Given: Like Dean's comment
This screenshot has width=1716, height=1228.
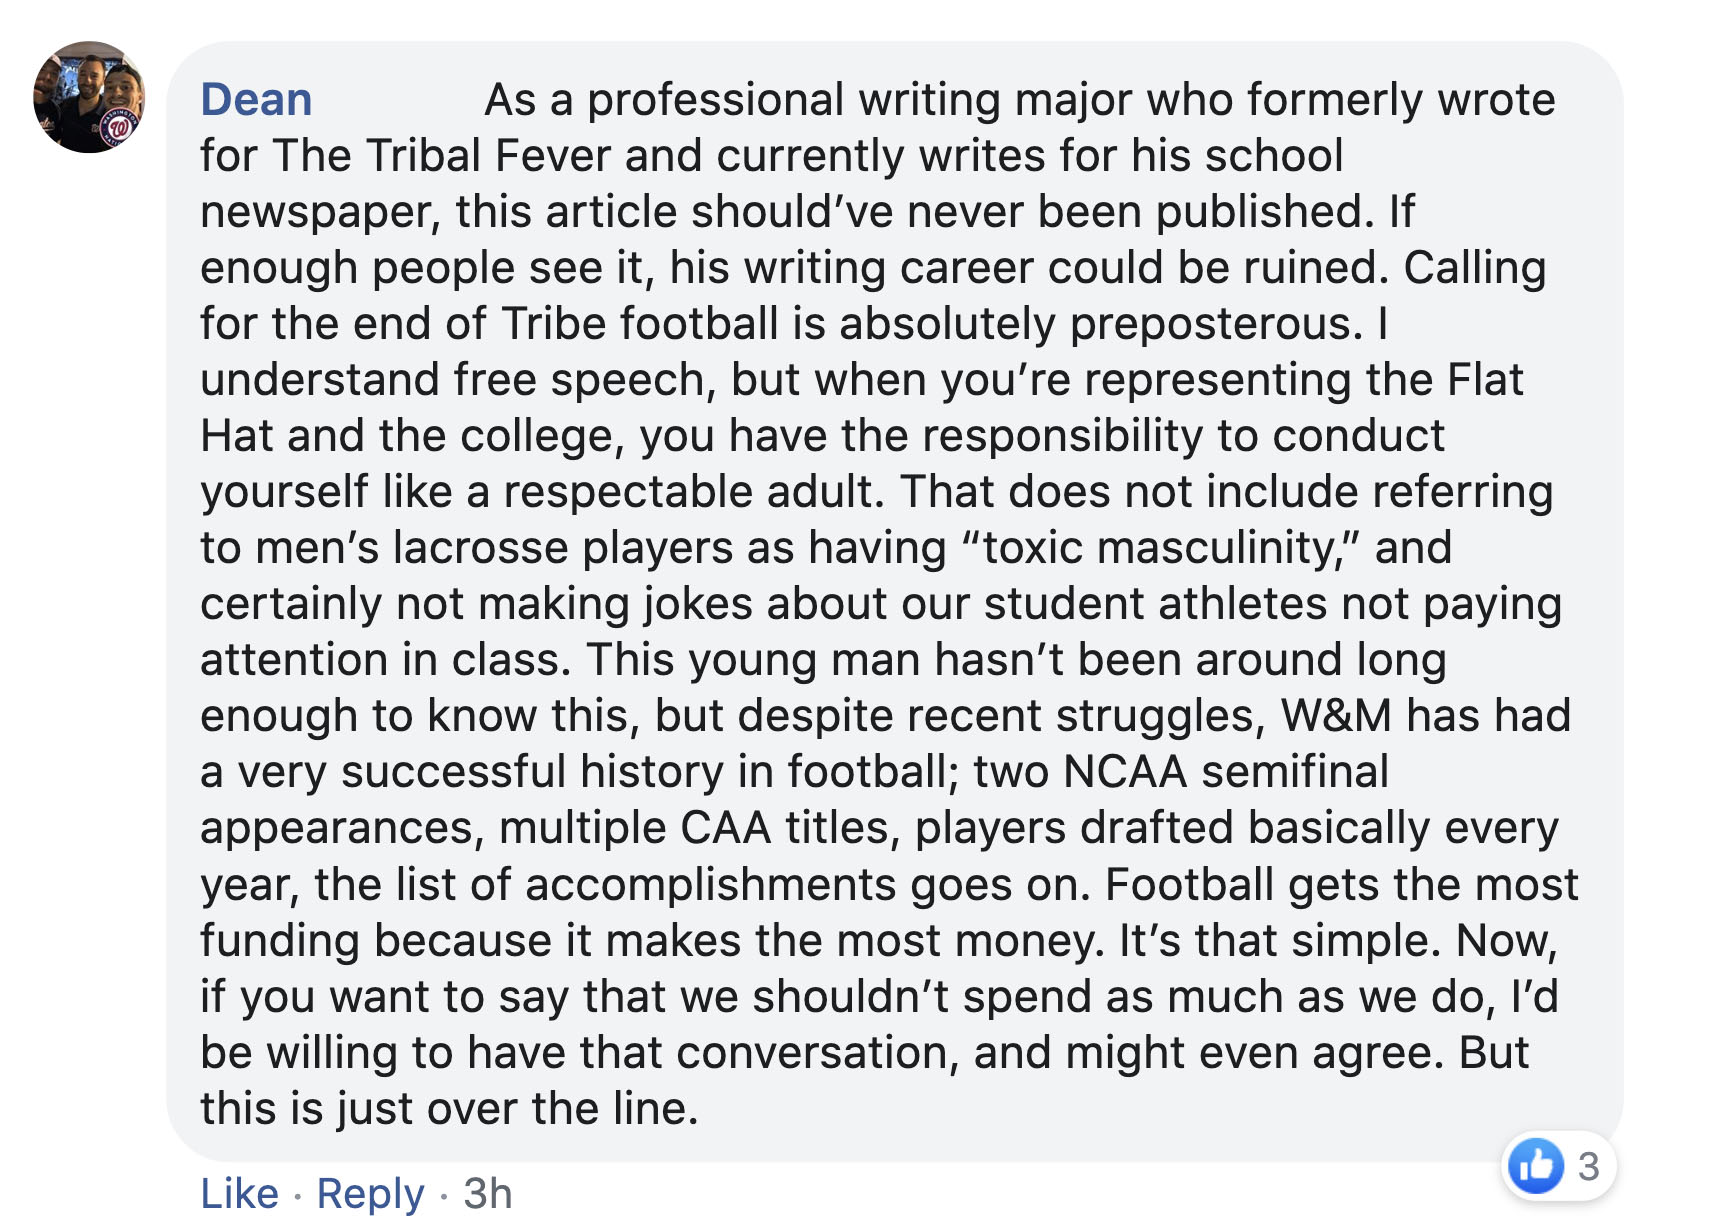Looking at the screenshot, I should click(239, 1193).
